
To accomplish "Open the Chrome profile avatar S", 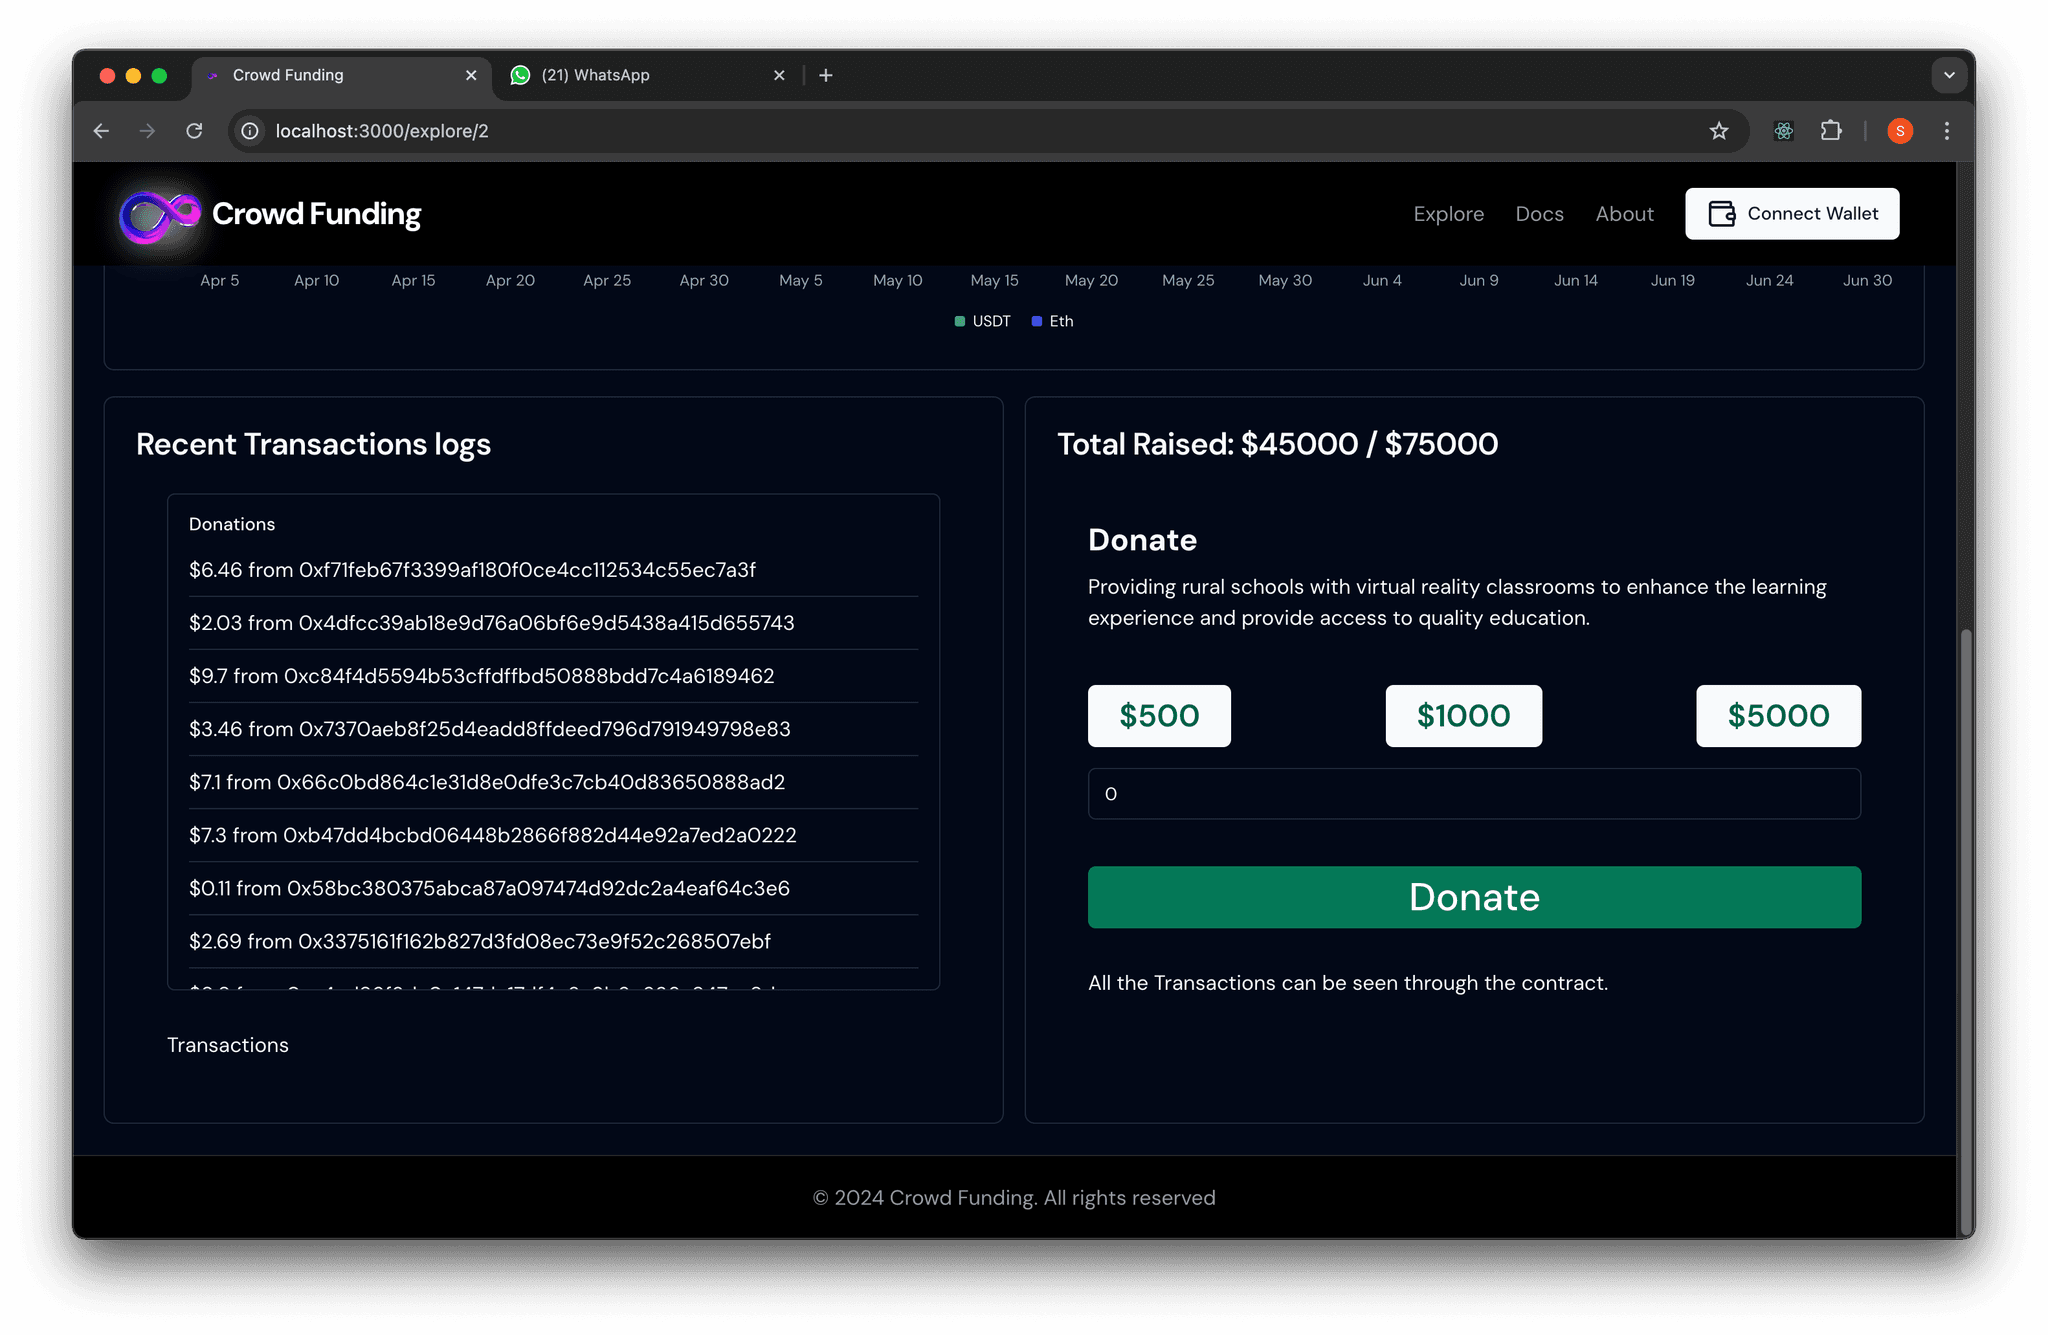I will point(1900,131).
